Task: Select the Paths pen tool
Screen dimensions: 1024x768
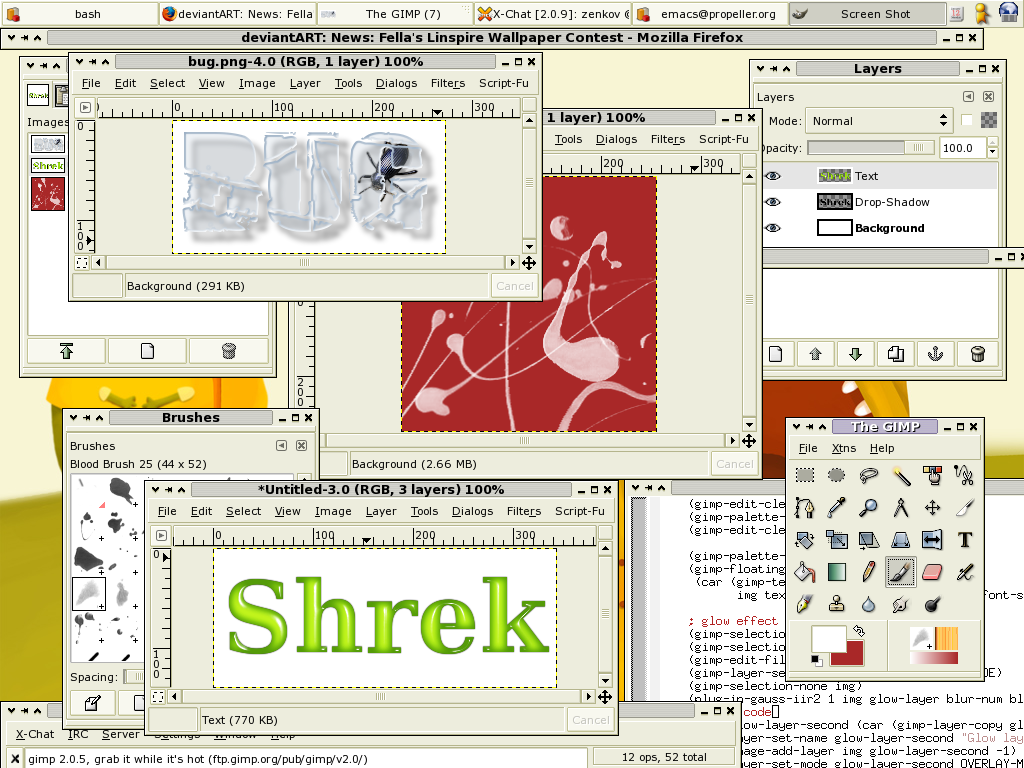Action: pyautogui.click(x=805, y=507)
